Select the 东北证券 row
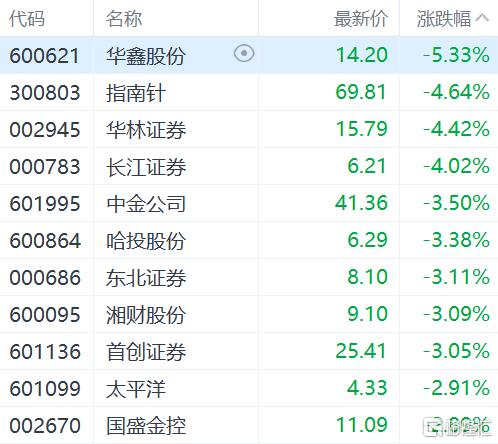The width and height of the screenshot is (498, 444). click(249, 277)
